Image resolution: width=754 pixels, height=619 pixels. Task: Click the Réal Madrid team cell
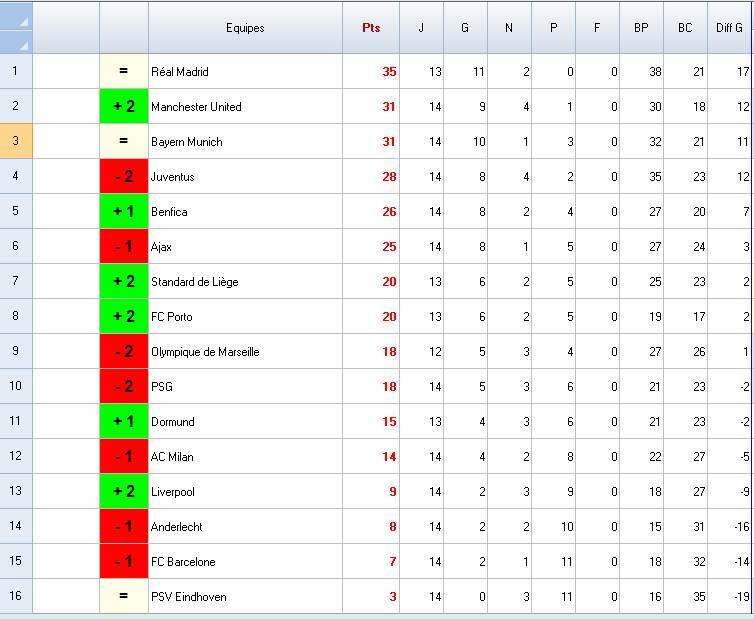(x=245, y=72)
